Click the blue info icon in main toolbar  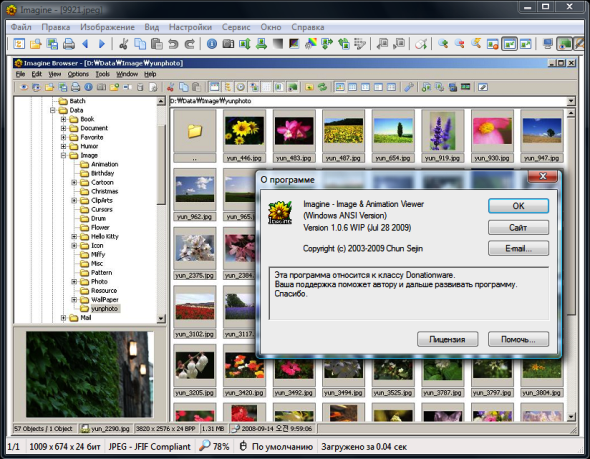tap(212, 44)
